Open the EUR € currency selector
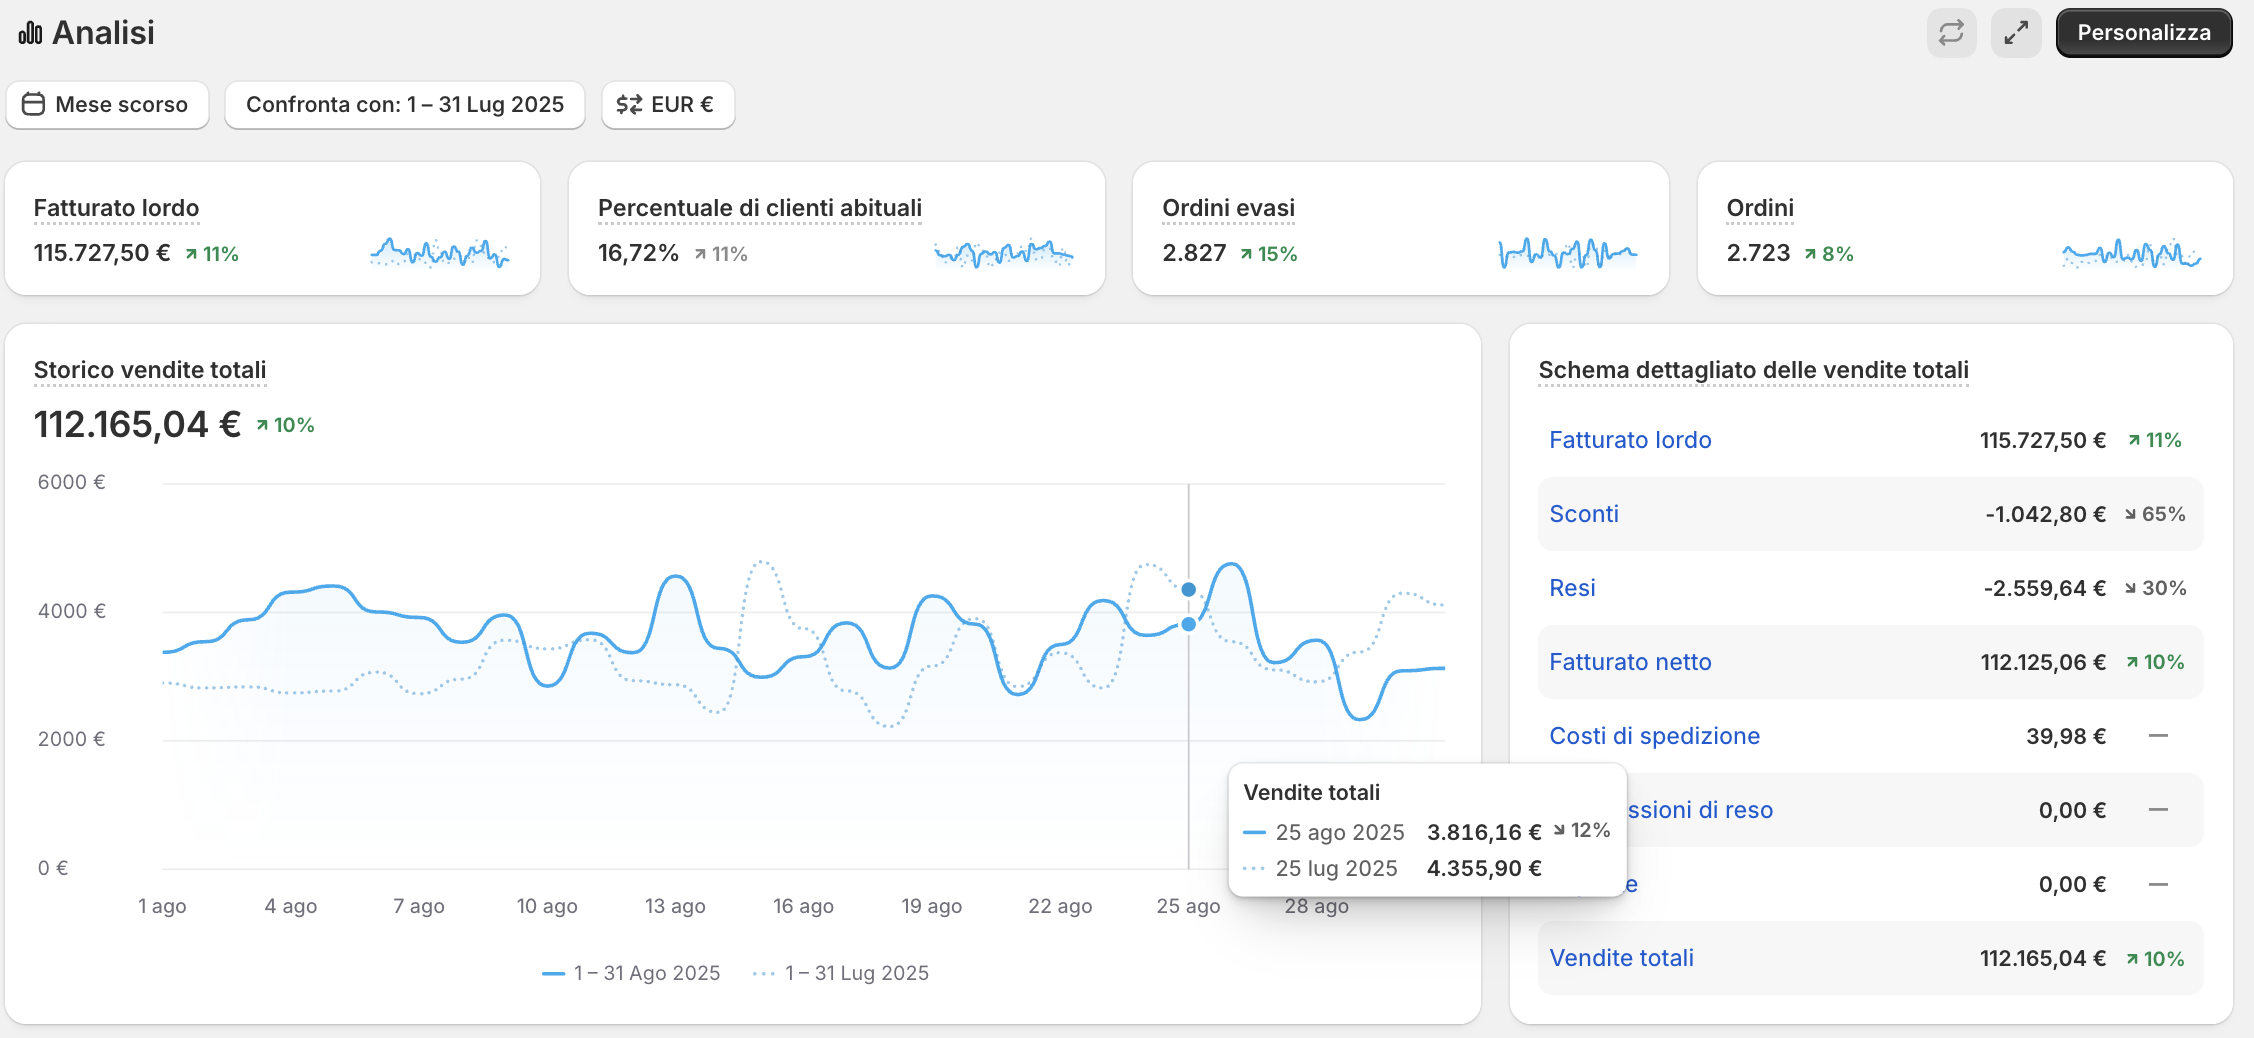The image size is (2254, 1038). [x=668, y=105]
